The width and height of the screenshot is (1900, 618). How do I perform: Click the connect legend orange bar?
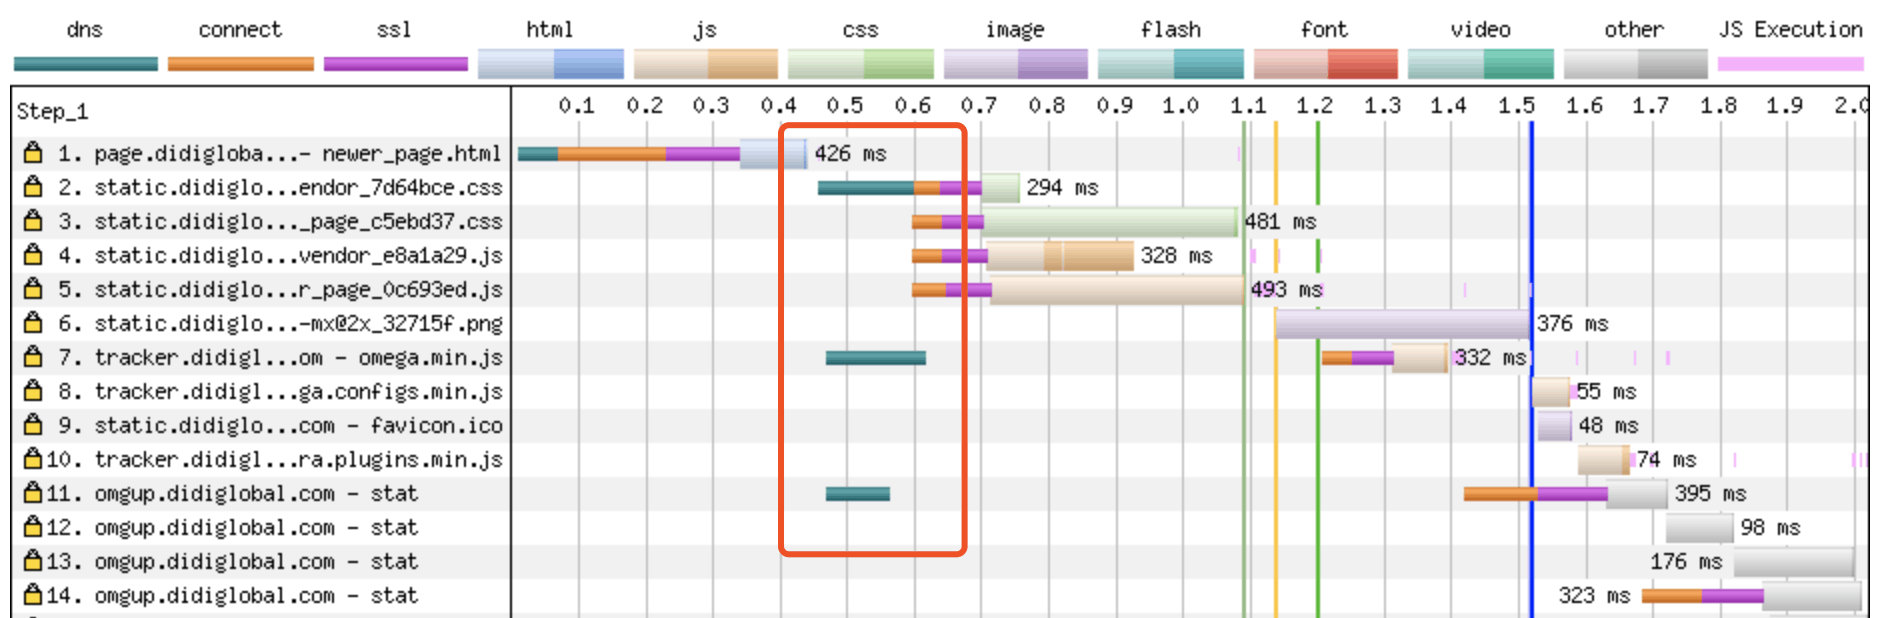point(241,64)
